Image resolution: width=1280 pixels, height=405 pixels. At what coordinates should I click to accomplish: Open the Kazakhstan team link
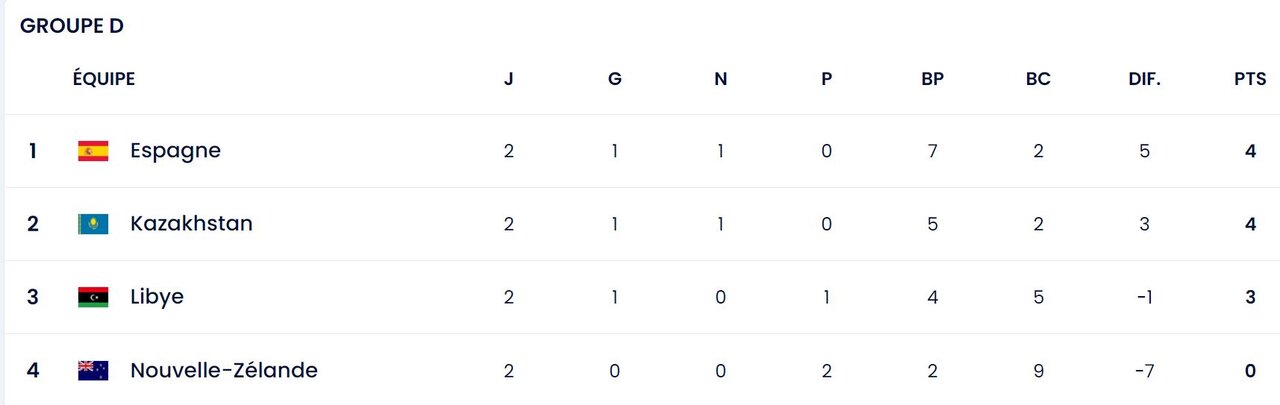pos(191,224)
